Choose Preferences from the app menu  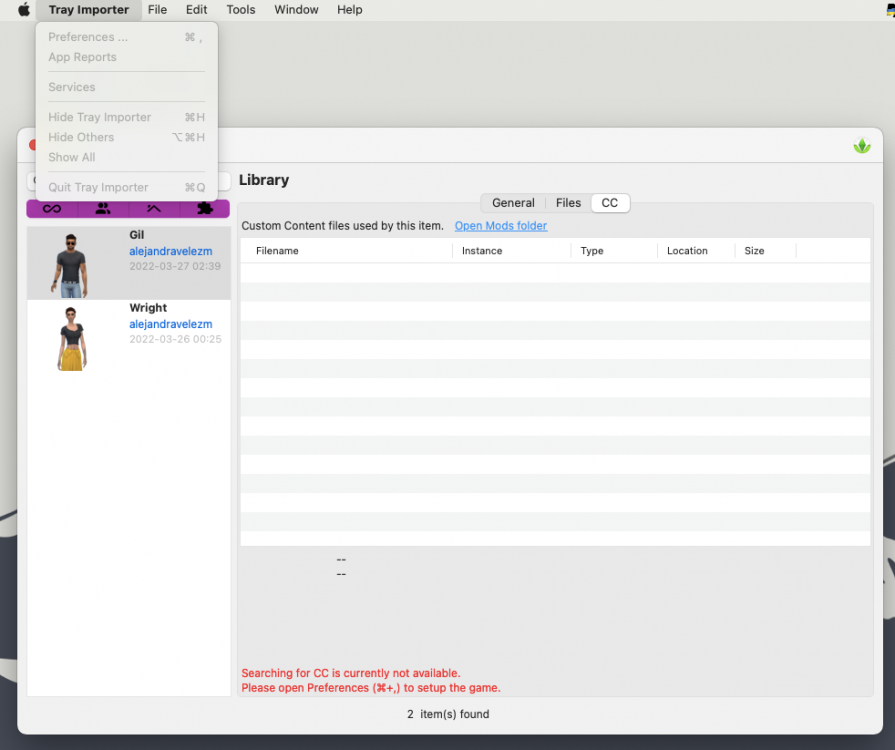(126, 37)
